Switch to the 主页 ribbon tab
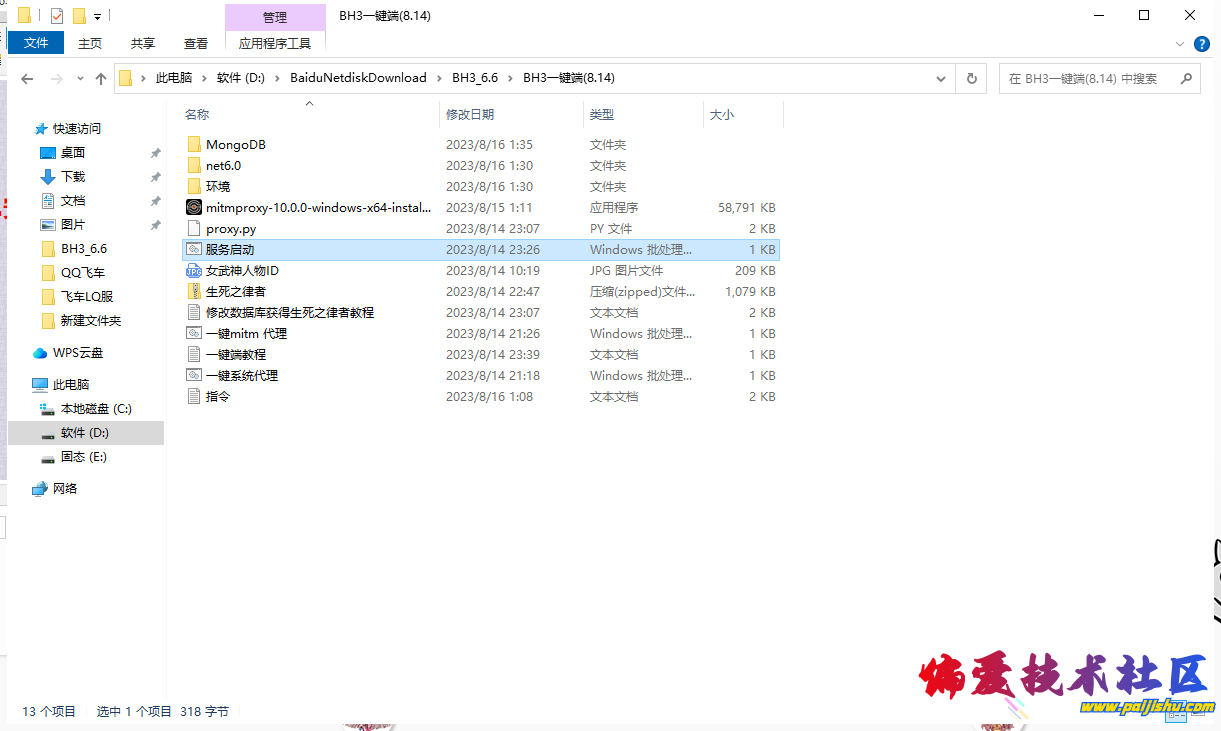Screen dimensions: 1221x731 coord(90,43)
